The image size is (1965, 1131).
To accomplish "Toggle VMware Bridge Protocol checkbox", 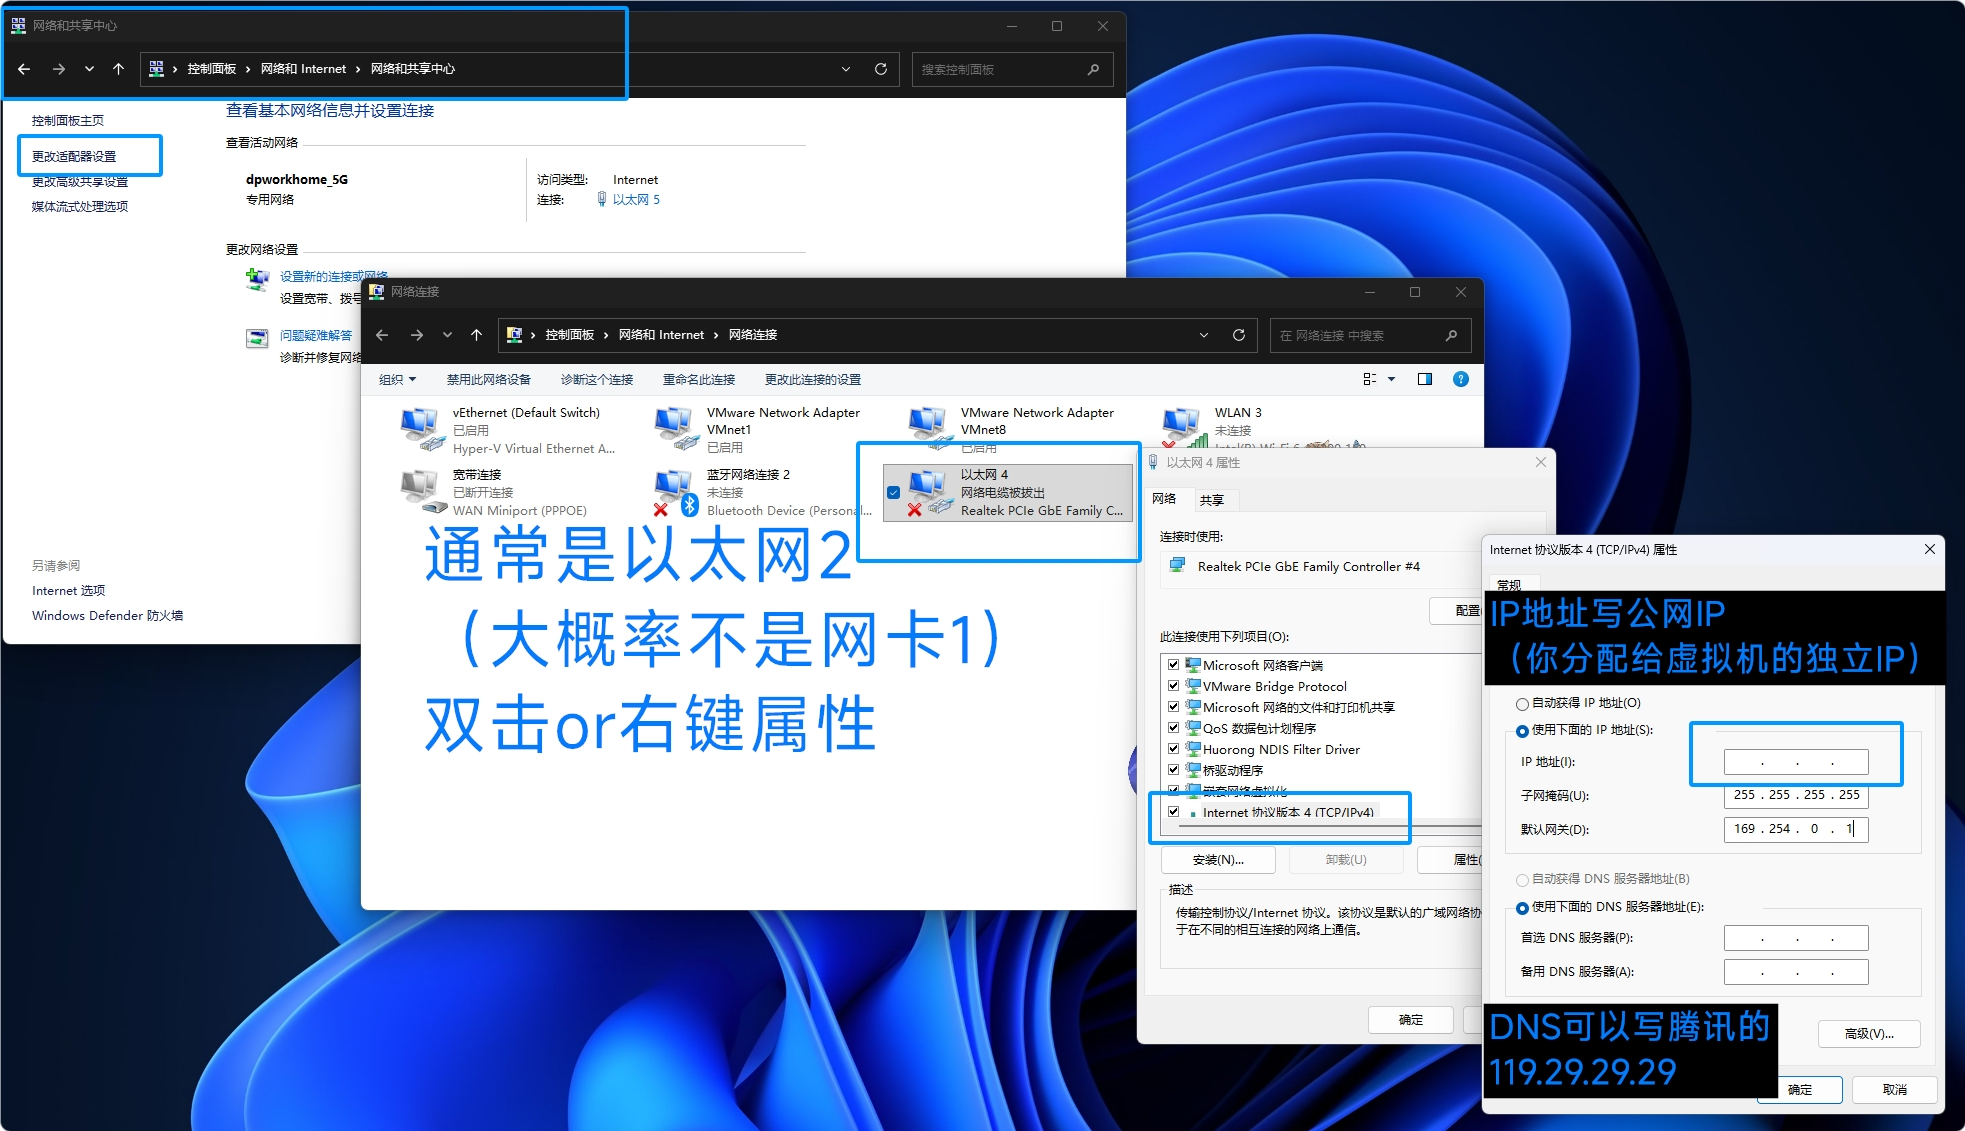I will click(1173, 686).
